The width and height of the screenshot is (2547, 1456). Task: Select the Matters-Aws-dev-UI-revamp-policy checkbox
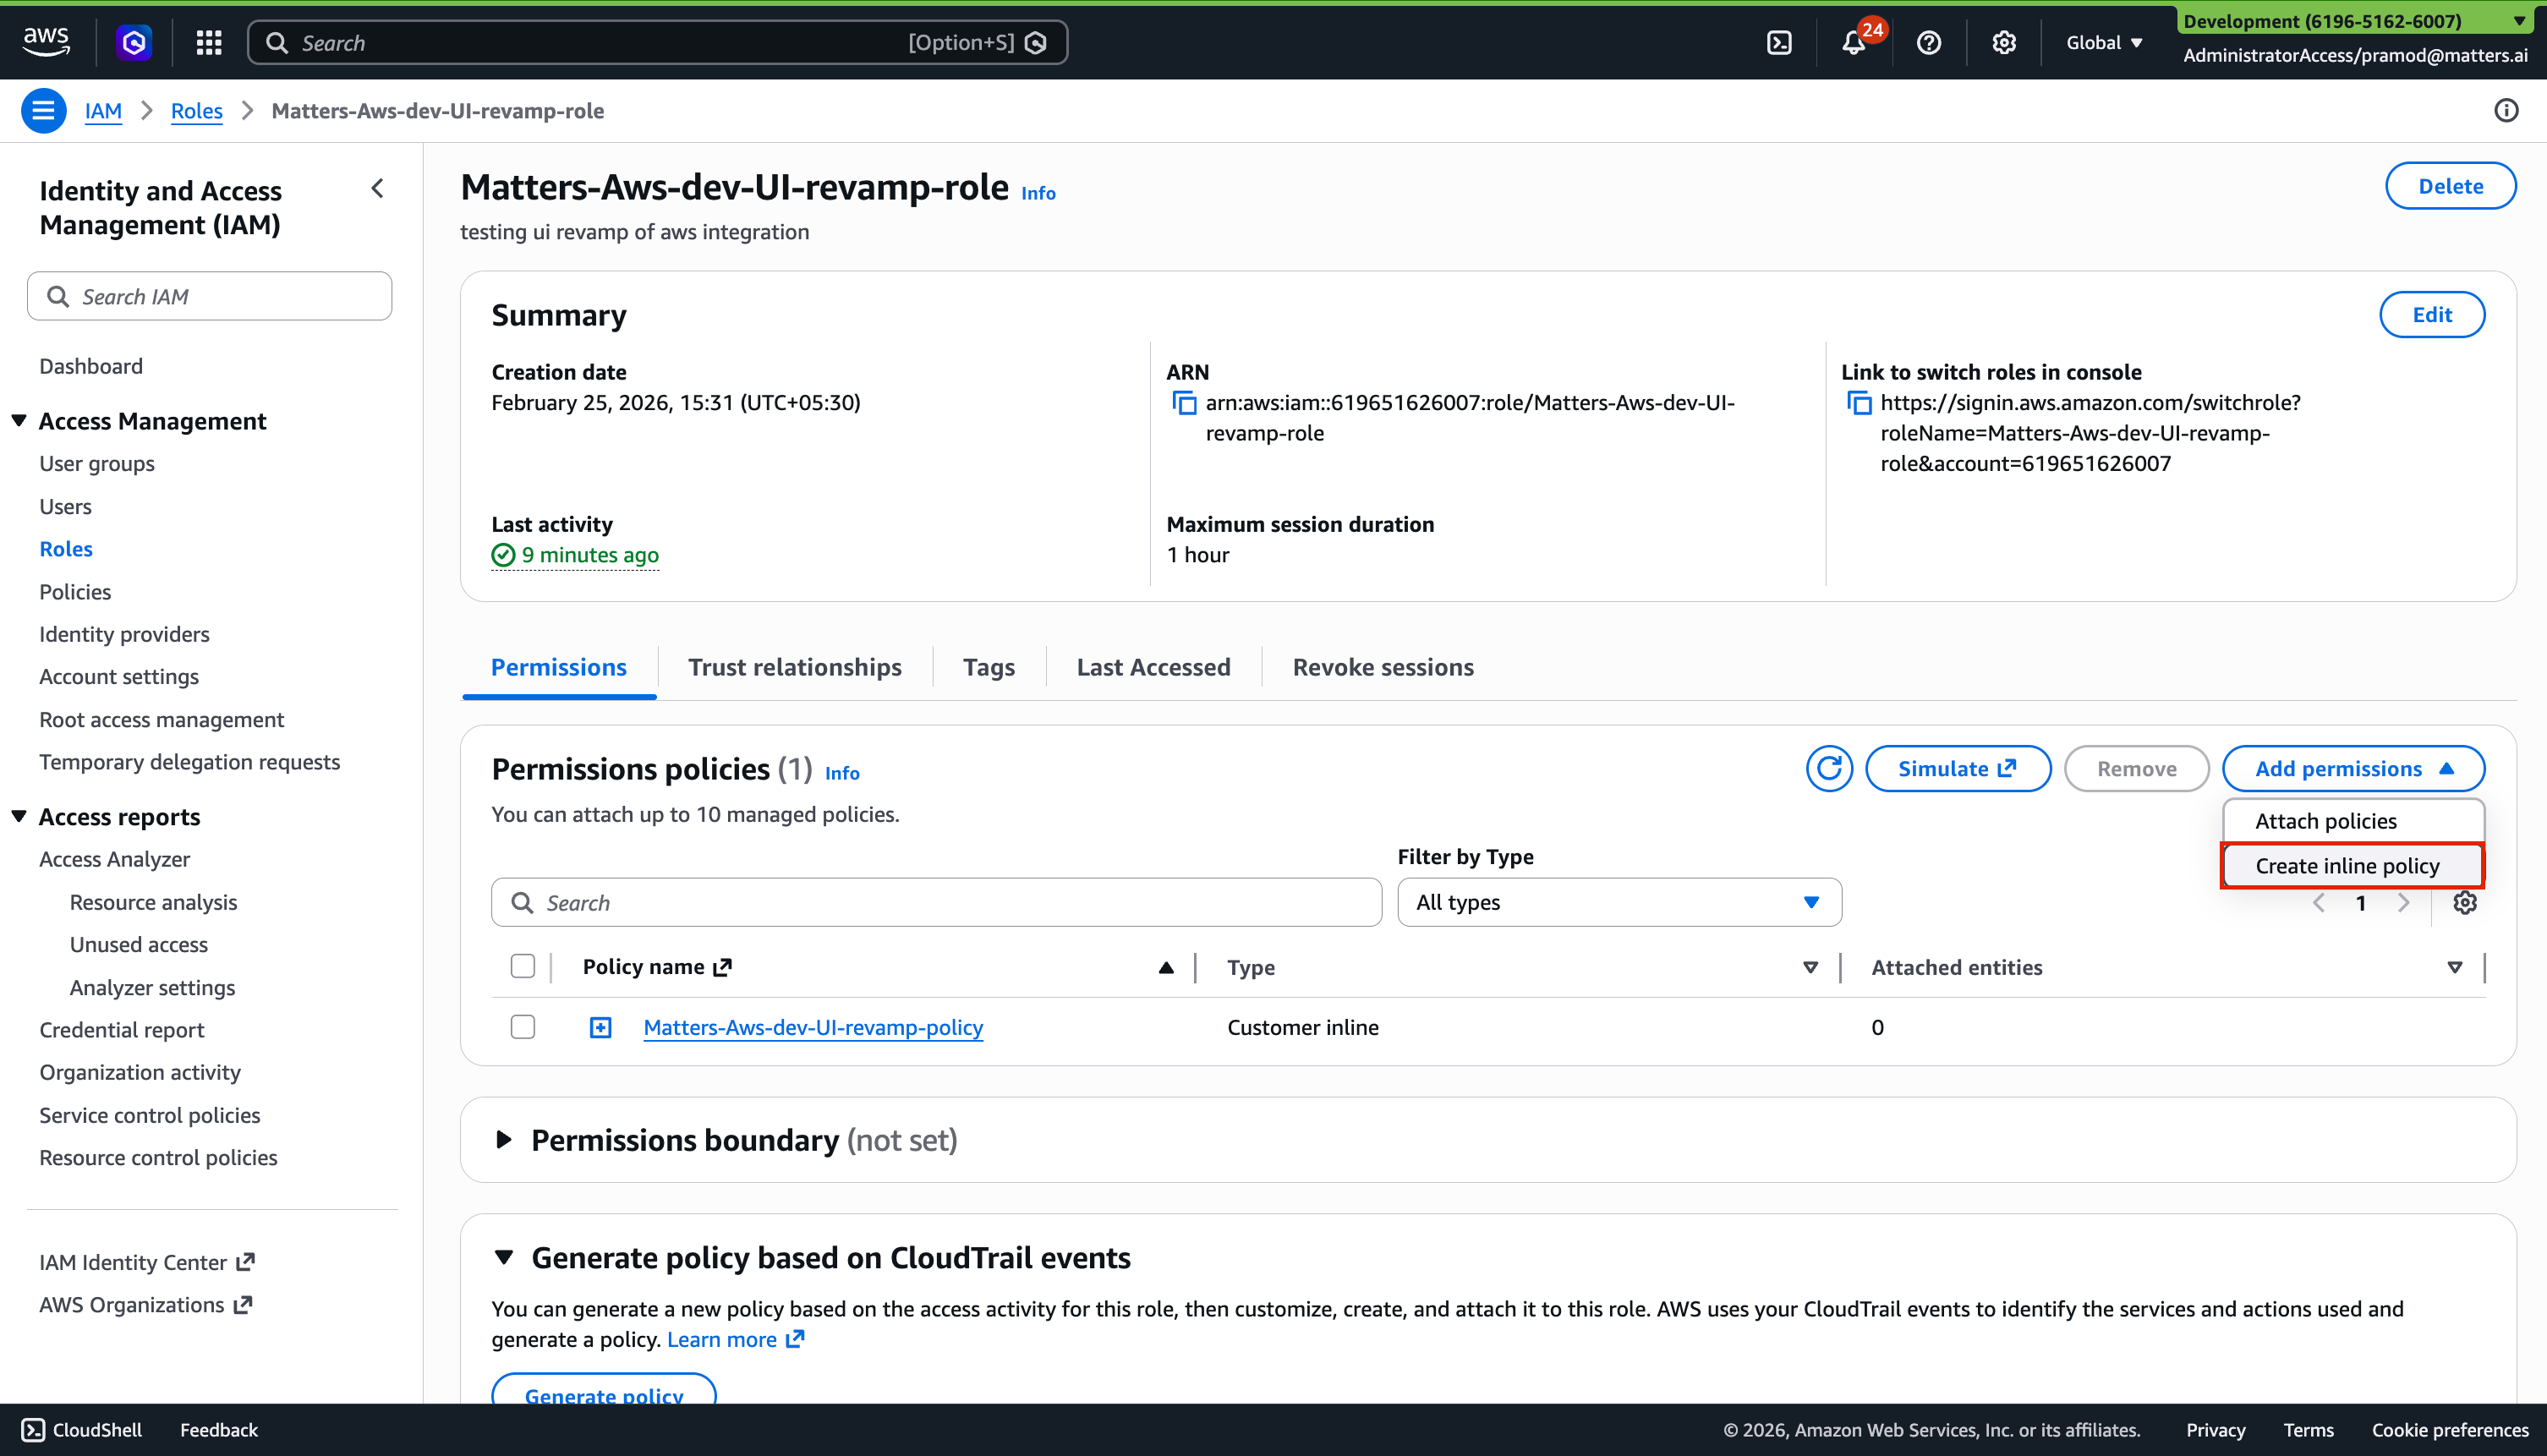point(522,1027)
